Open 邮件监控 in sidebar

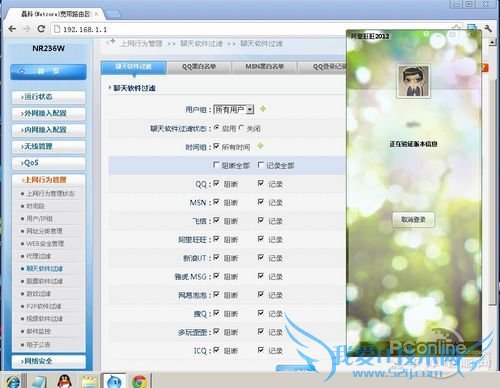click(x=38, y=331)
